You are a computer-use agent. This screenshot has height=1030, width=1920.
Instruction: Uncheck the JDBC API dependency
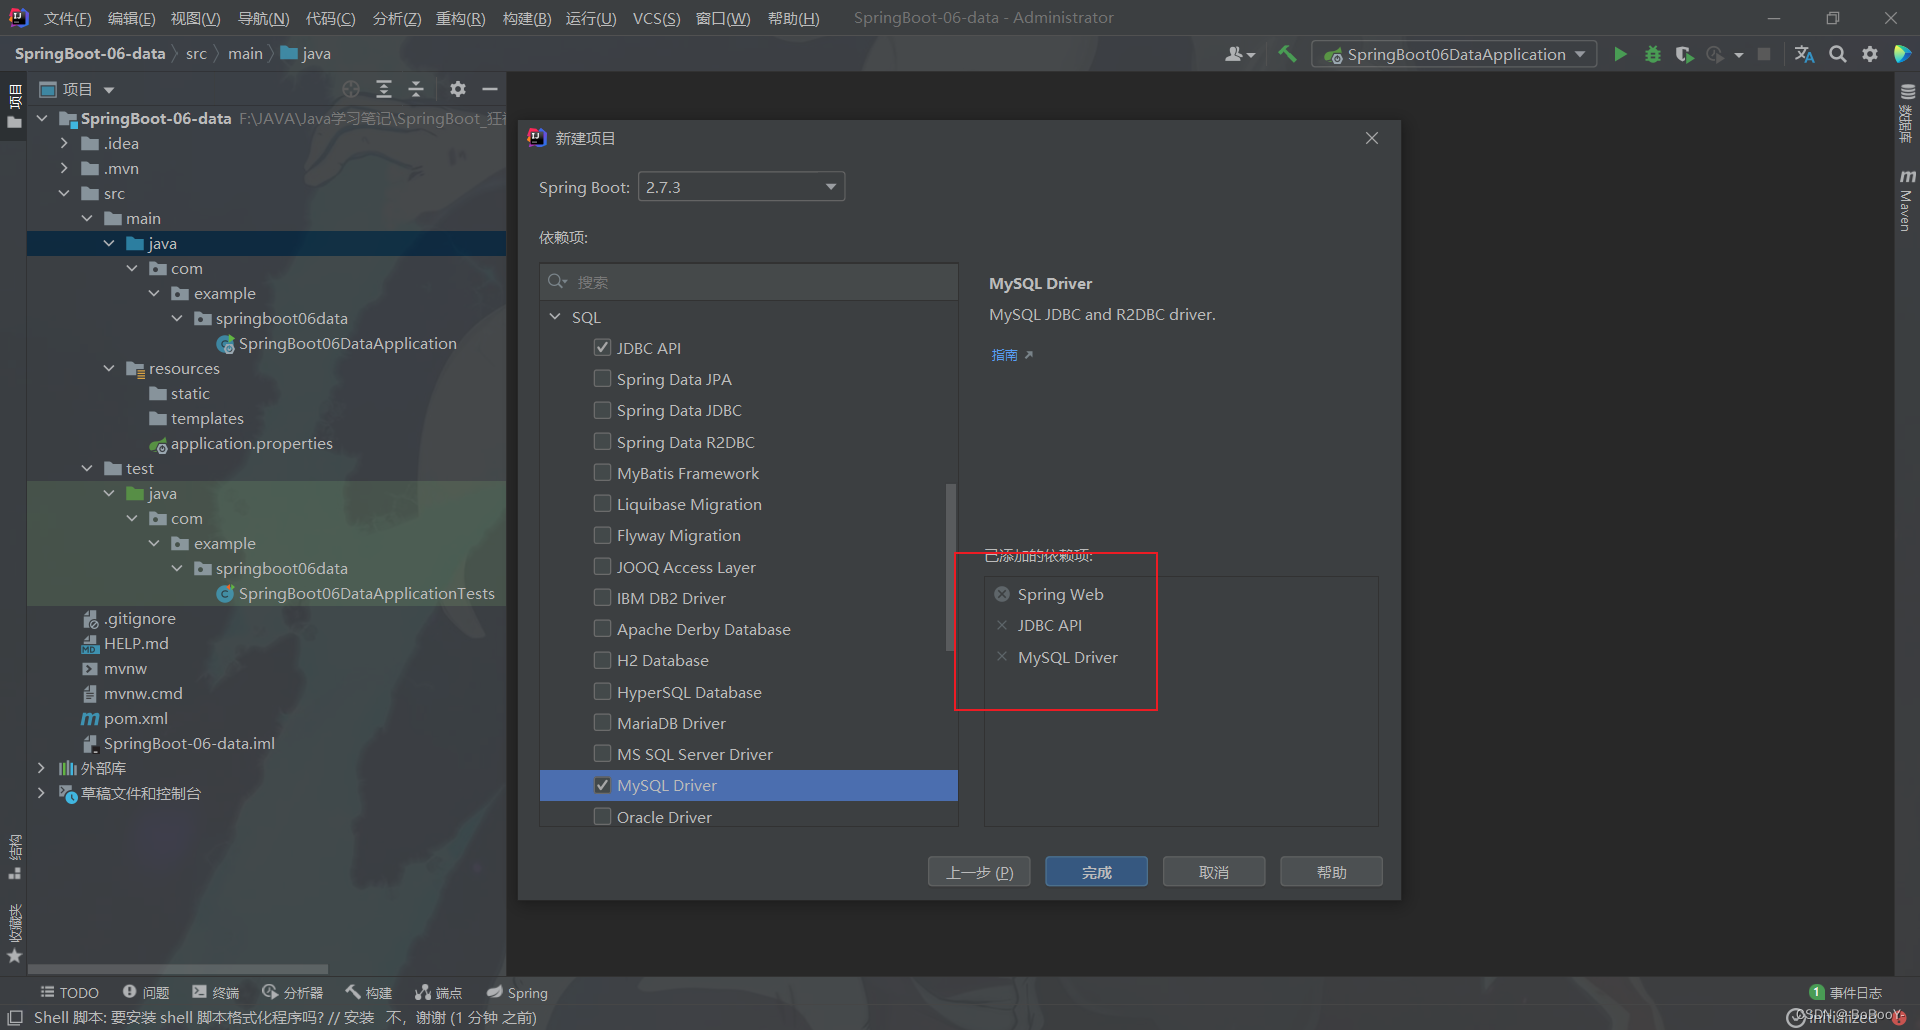(x=602, y=347)
